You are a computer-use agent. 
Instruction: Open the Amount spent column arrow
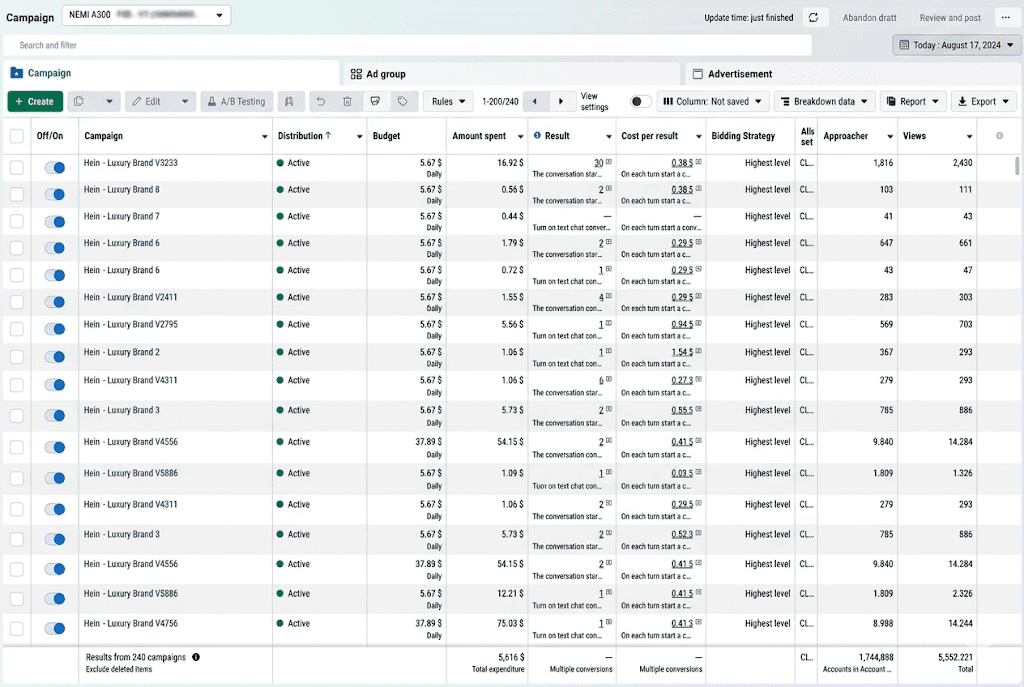coord(520,136)
